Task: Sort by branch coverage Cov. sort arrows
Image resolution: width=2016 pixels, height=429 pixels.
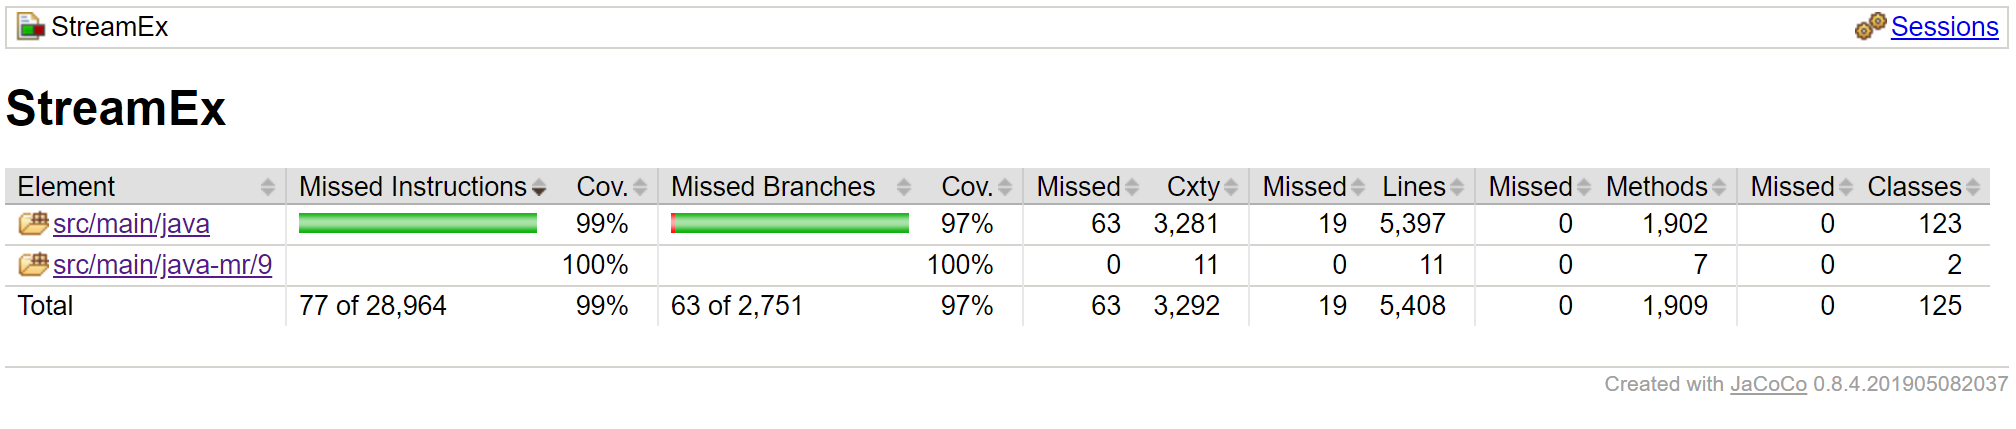Action: click(x=1005, y=187)
